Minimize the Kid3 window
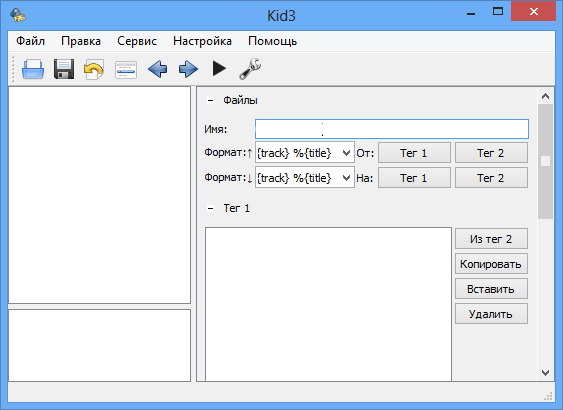Viewport: 563px width, 410px height. coord(471,13)
